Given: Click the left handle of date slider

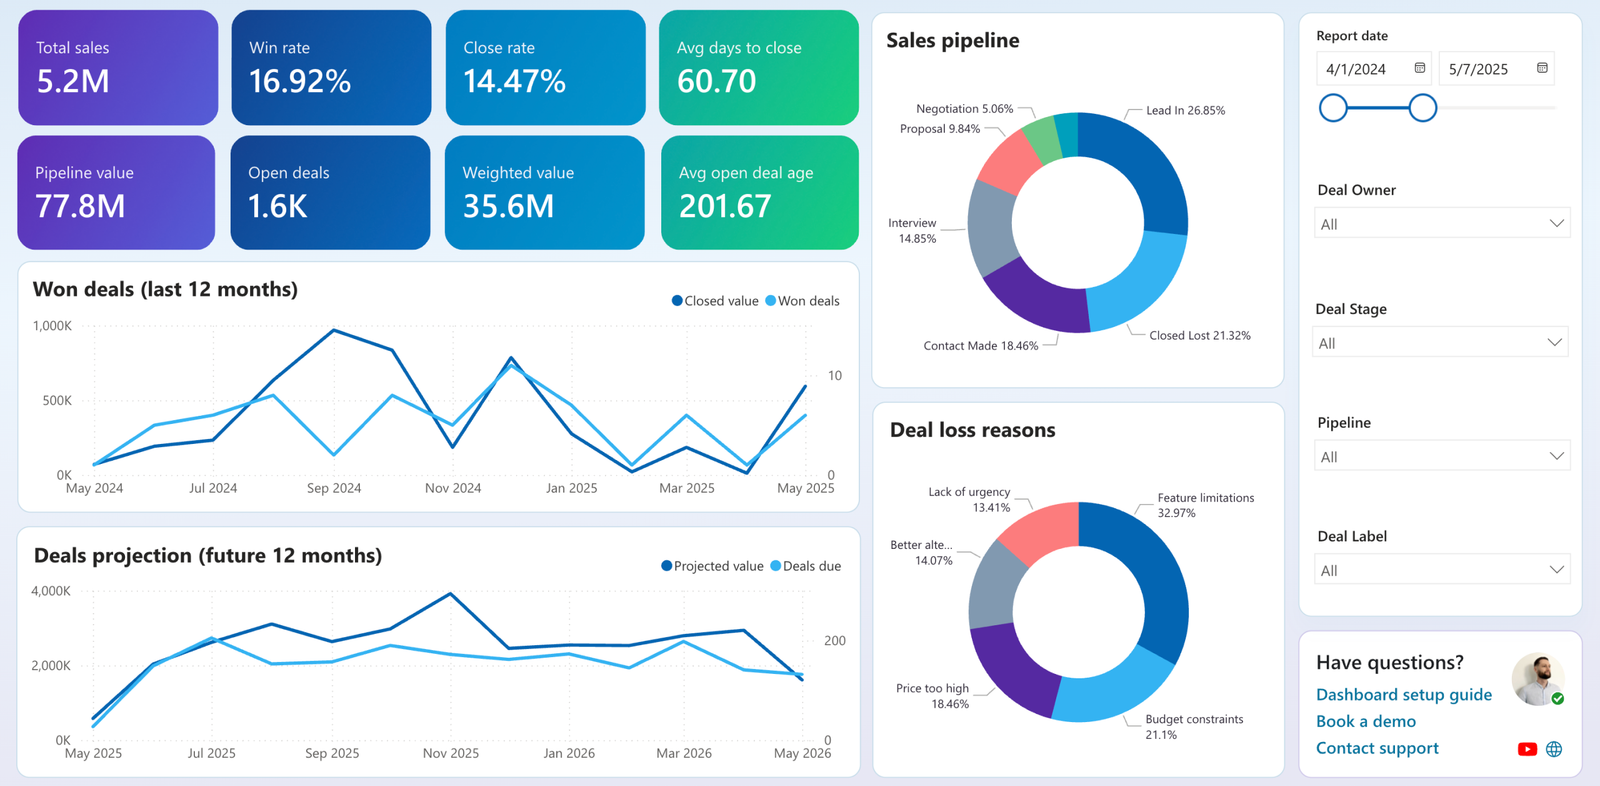Looking at the screenshot, I should point(1333,108).
